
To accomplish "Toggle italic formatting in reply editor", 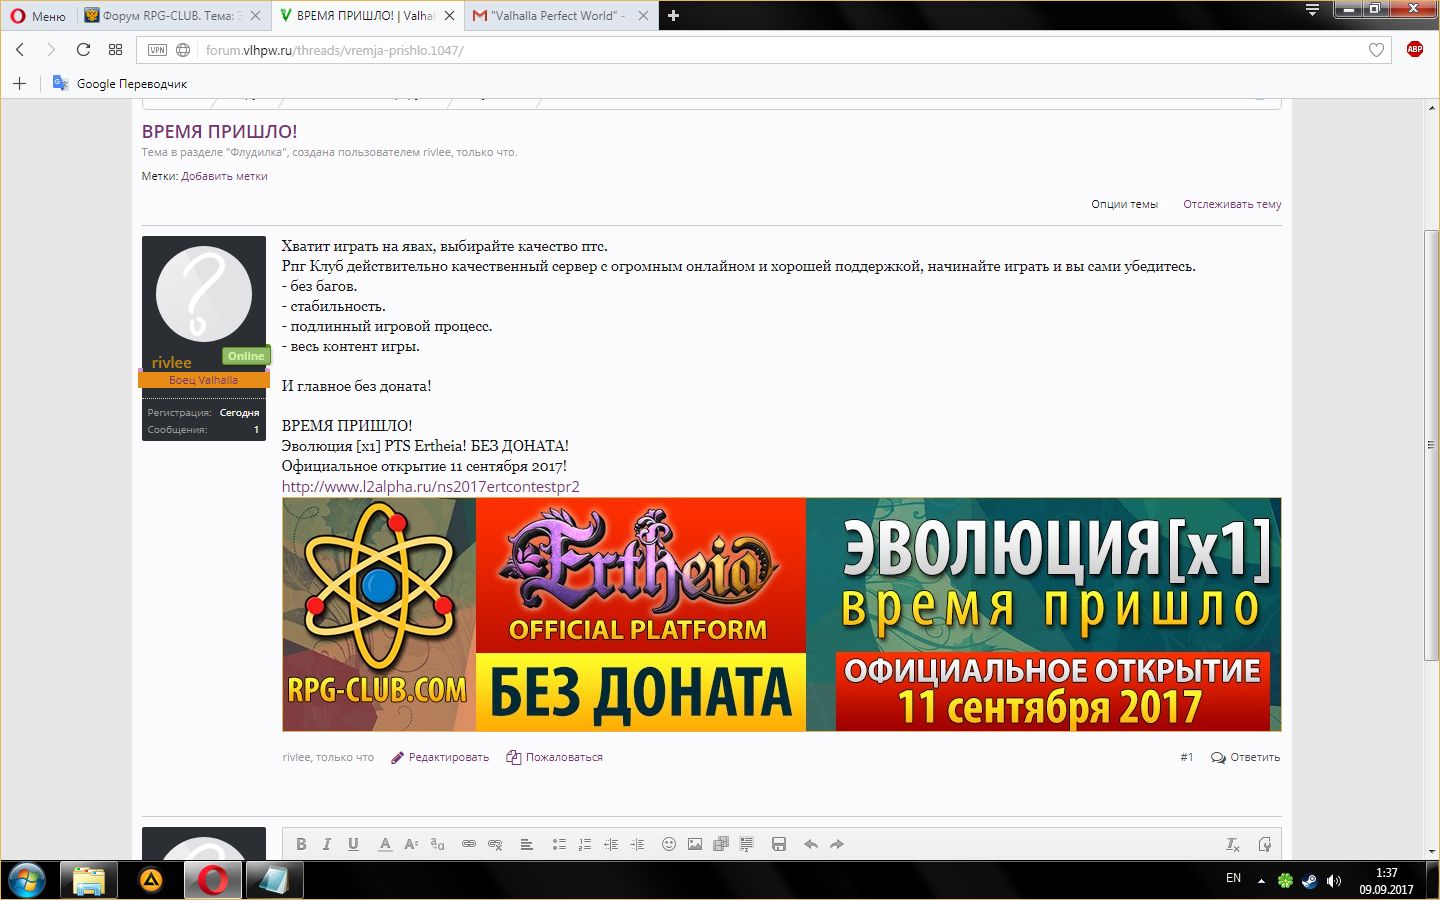I will 327,844.
